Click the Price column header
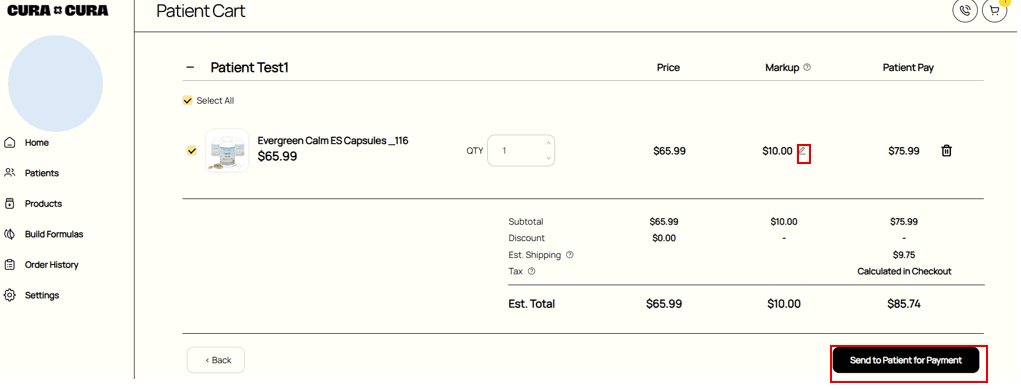 (x=668, y=67)
